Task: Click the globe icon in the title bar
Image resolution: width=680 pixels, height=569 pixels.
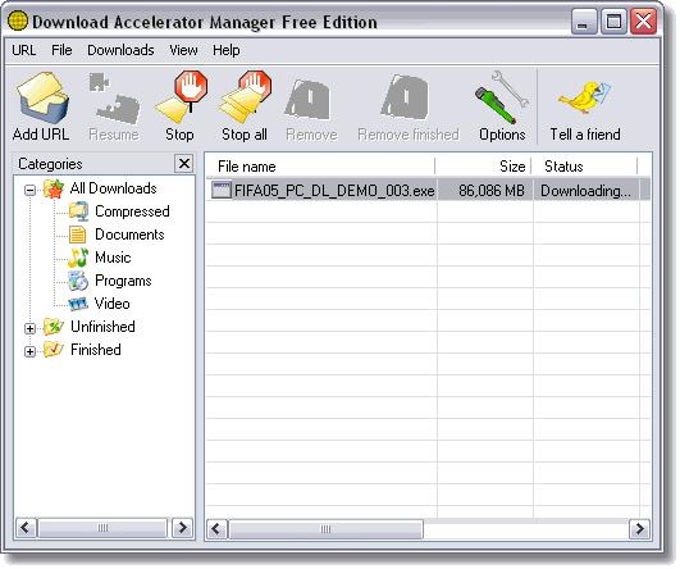Action: coord(18,21)
